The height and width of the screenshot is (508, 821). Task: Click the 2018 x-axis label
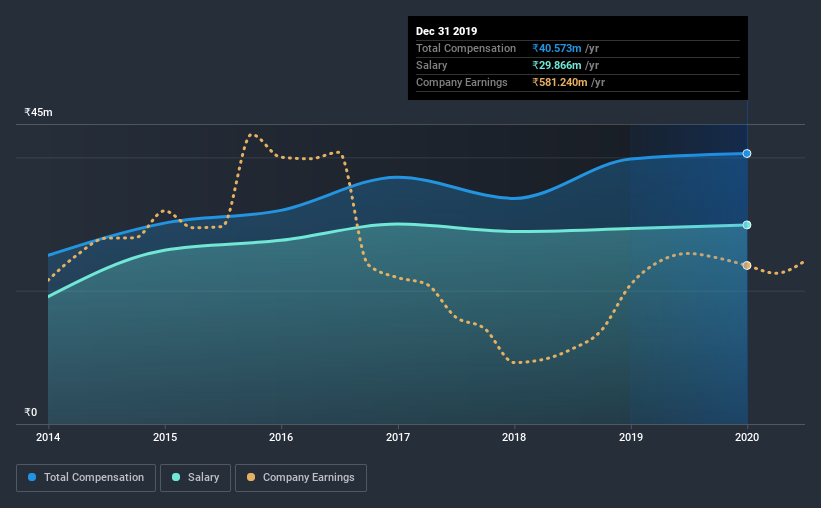(514, 437)
